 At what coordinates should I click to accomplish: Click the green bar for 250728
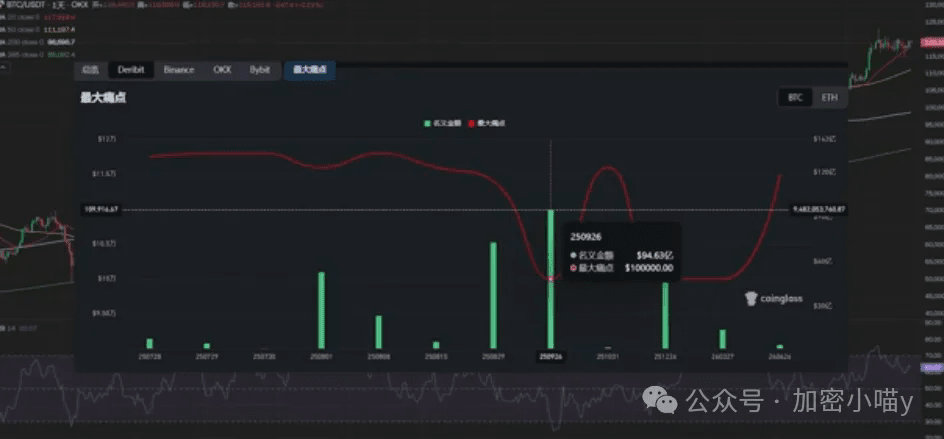tap(150, 343)
